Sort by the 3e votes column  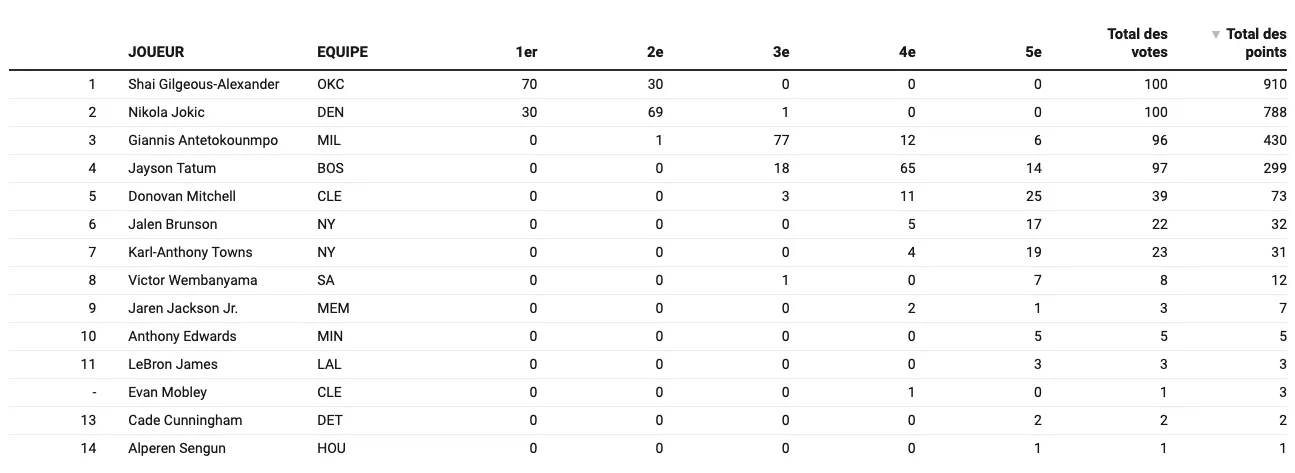pos(781,52)
